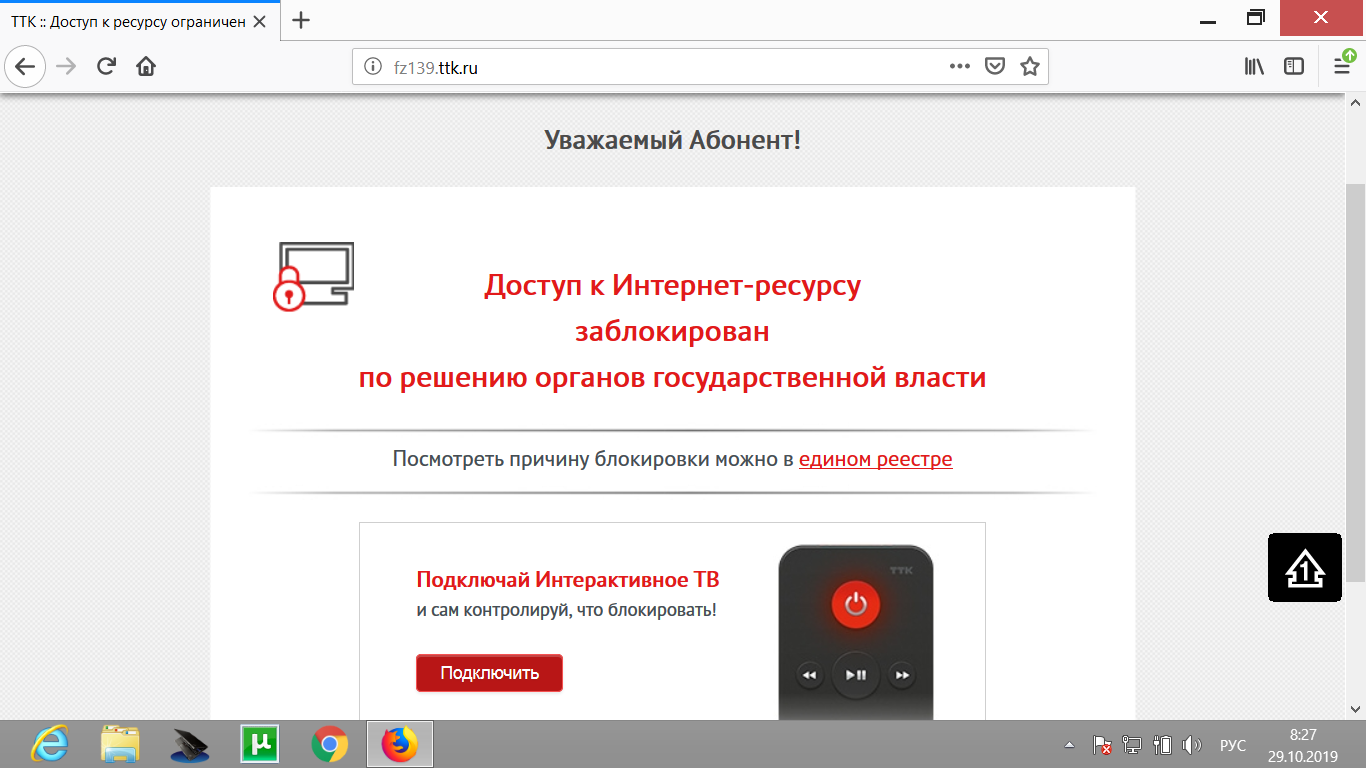Open the volume control in tray
Screen dimensions: 1366x768
[x=1191, y=745]
